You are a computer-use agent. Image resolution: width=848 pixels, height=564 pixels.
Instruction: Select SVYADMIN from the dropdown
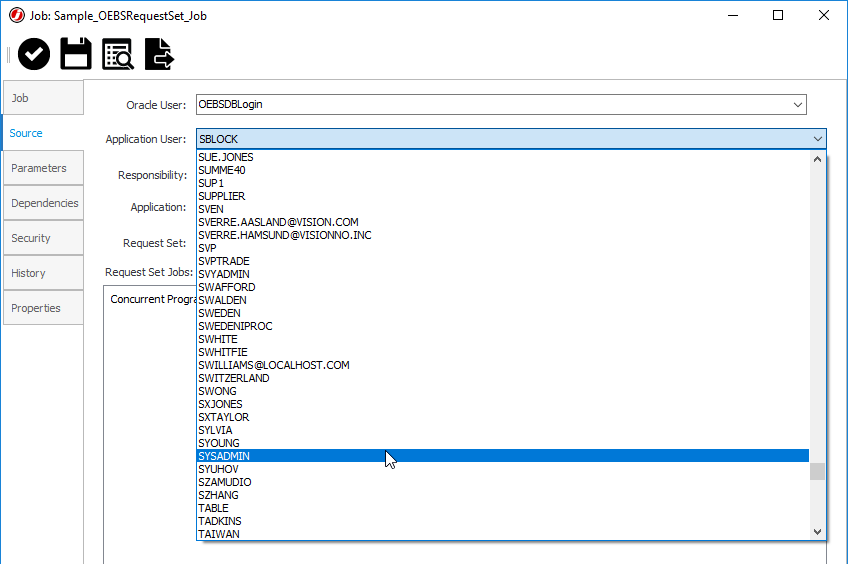click(503, 274)
